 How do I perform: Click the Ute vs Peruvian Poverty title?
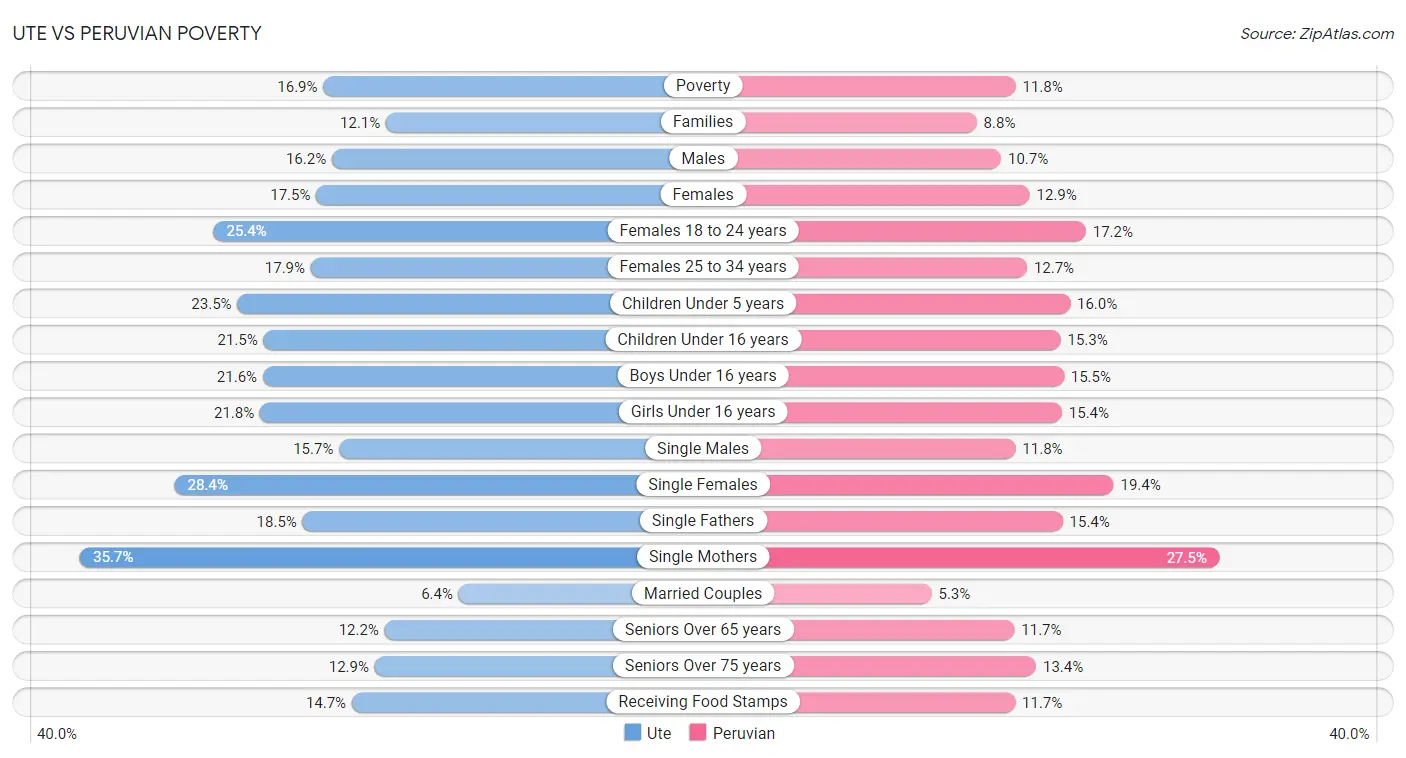137,33
